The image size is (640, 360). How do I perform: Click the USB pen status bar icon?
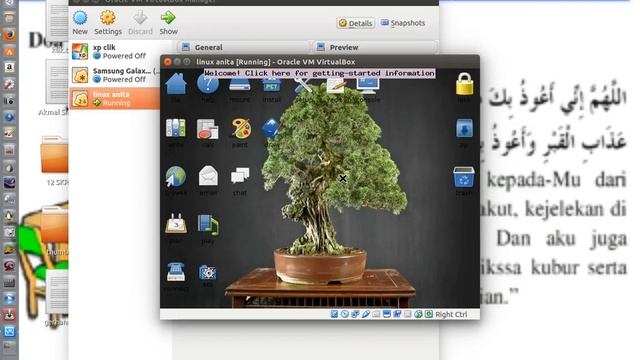click(x=365, y=314)
